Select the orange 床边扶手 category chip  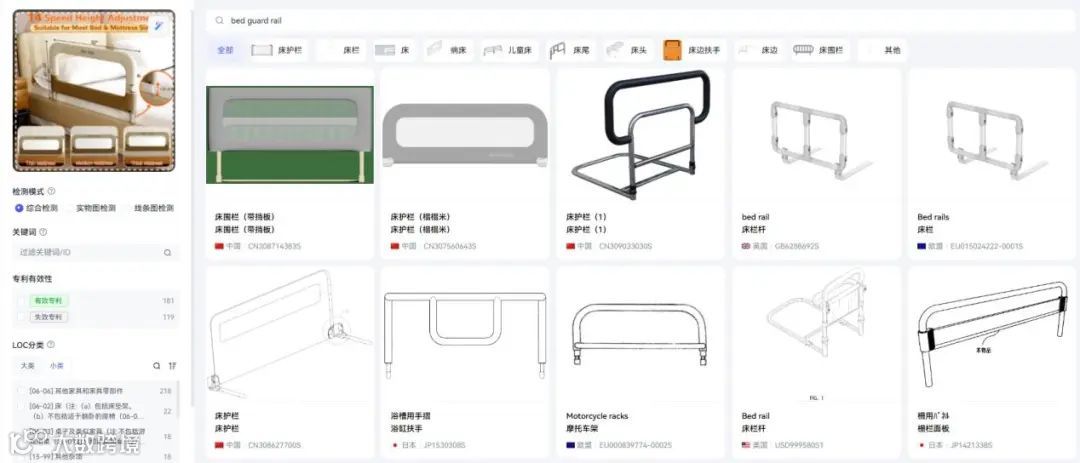(x=694, y=50)
